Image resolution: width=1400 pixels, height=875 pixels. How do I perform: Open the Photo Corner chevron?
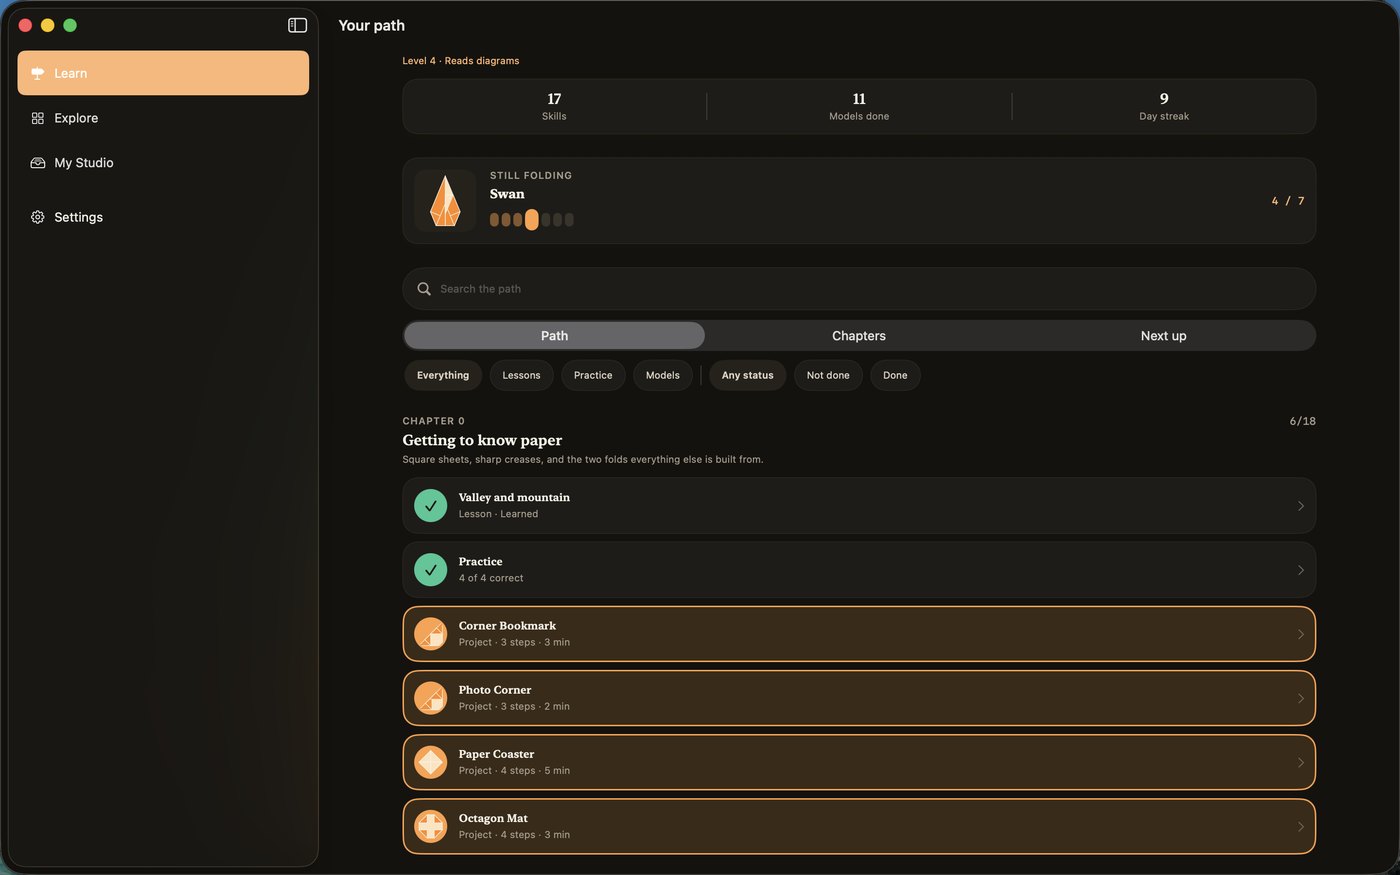point(1300,698)
